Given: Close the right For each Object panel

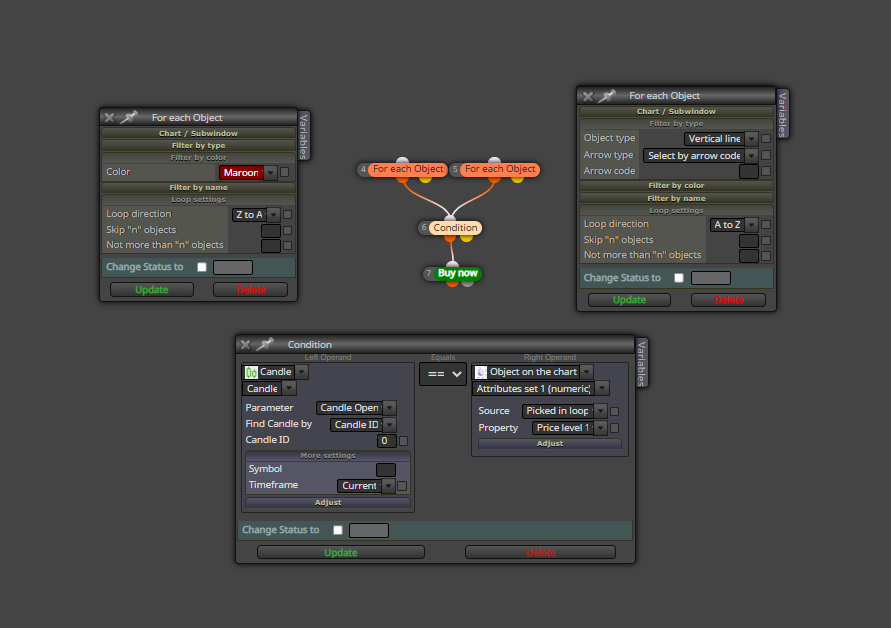Looking at the screenshot, I should coord(588,96).
